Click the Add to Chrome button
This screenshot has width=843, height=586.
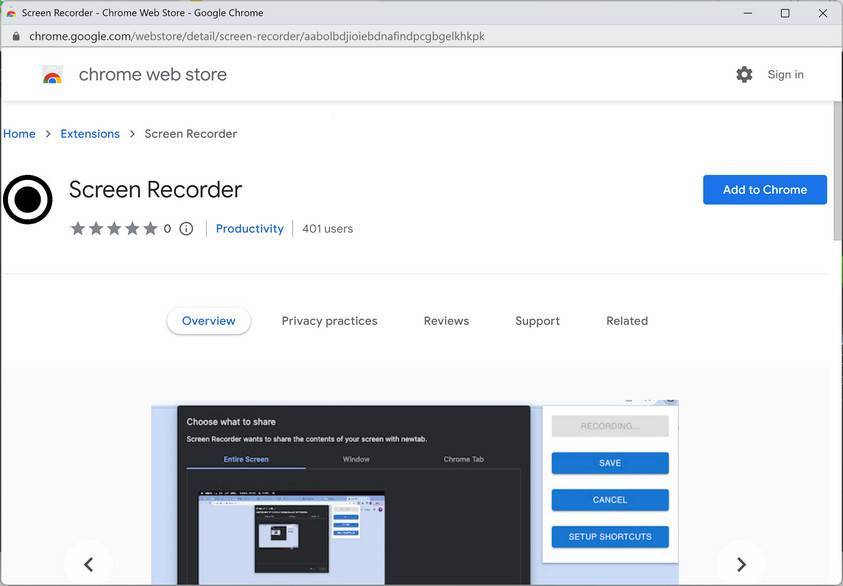765,190
